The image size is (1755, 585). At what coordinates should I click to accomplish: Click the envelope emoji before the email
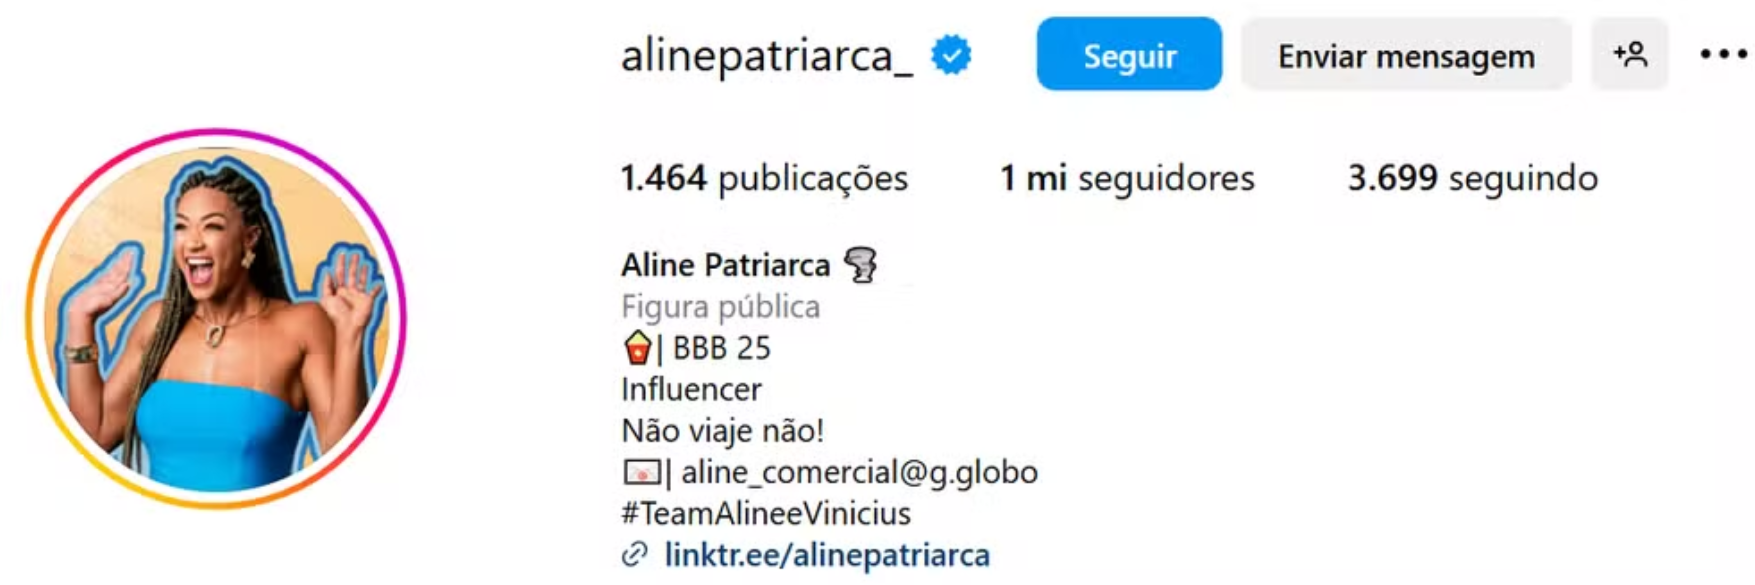tap(641, 472)
